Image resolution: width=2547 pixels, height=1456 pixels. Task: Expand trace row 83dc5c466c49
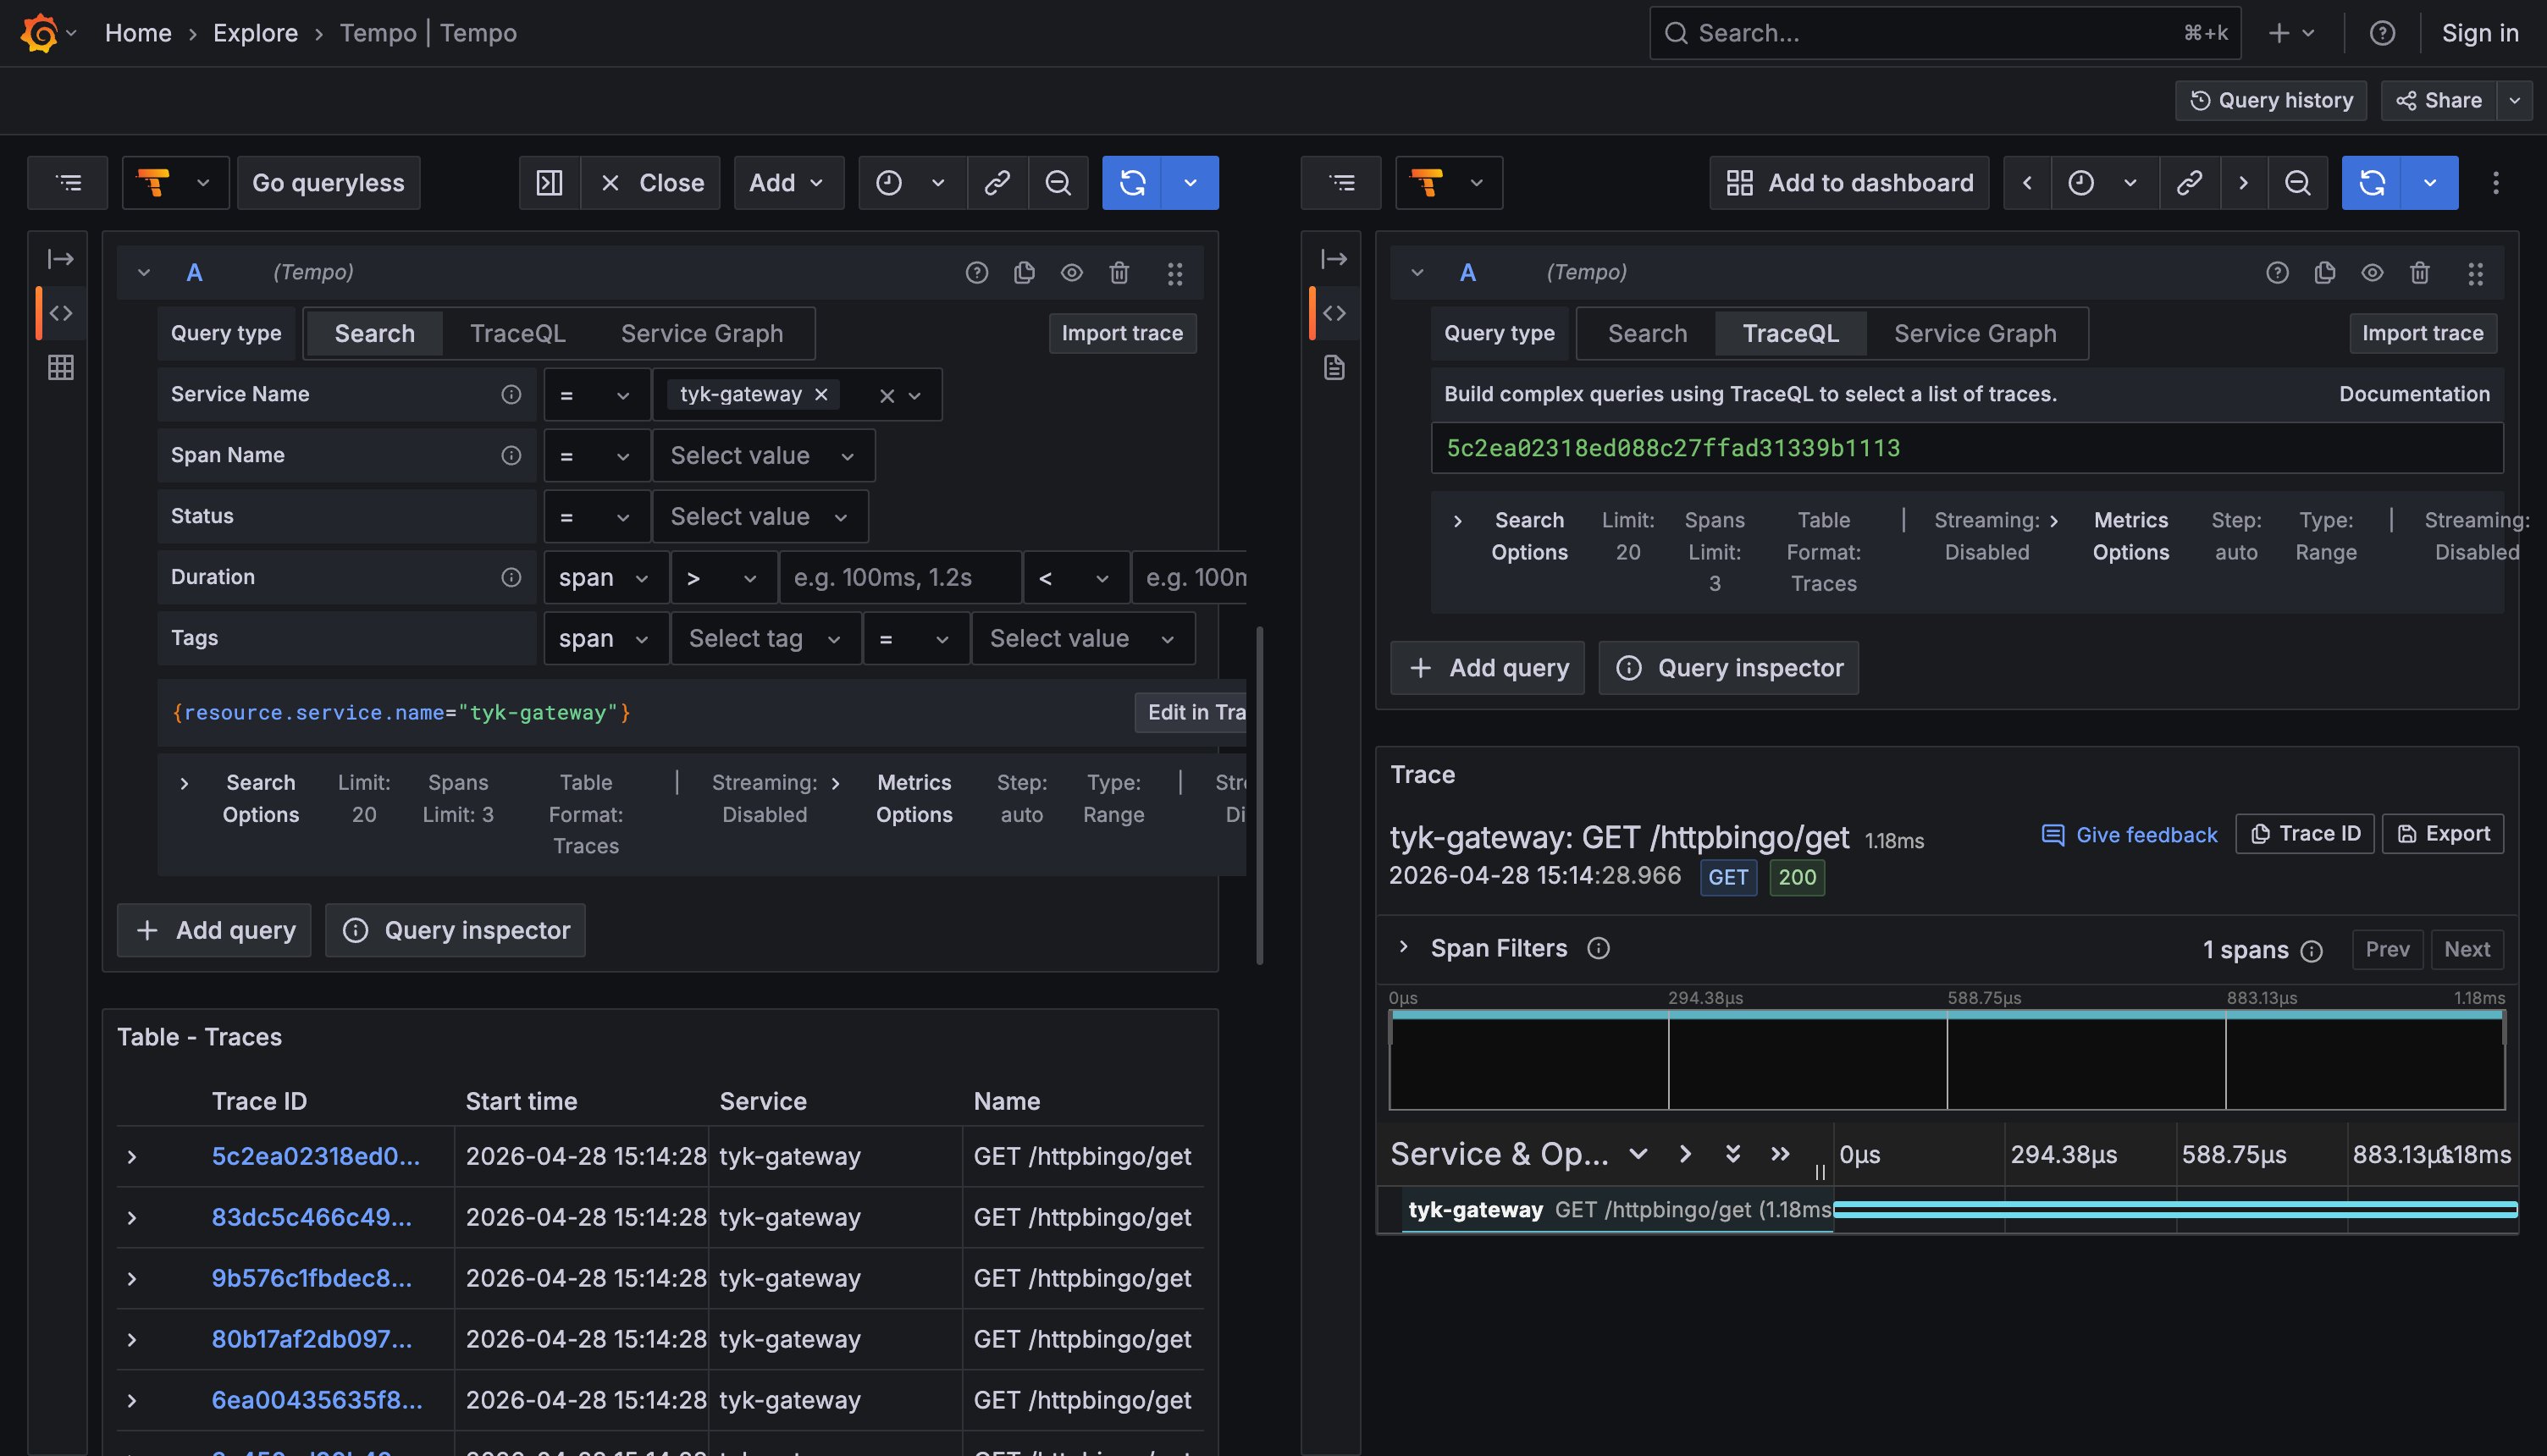click(131, 1218)
